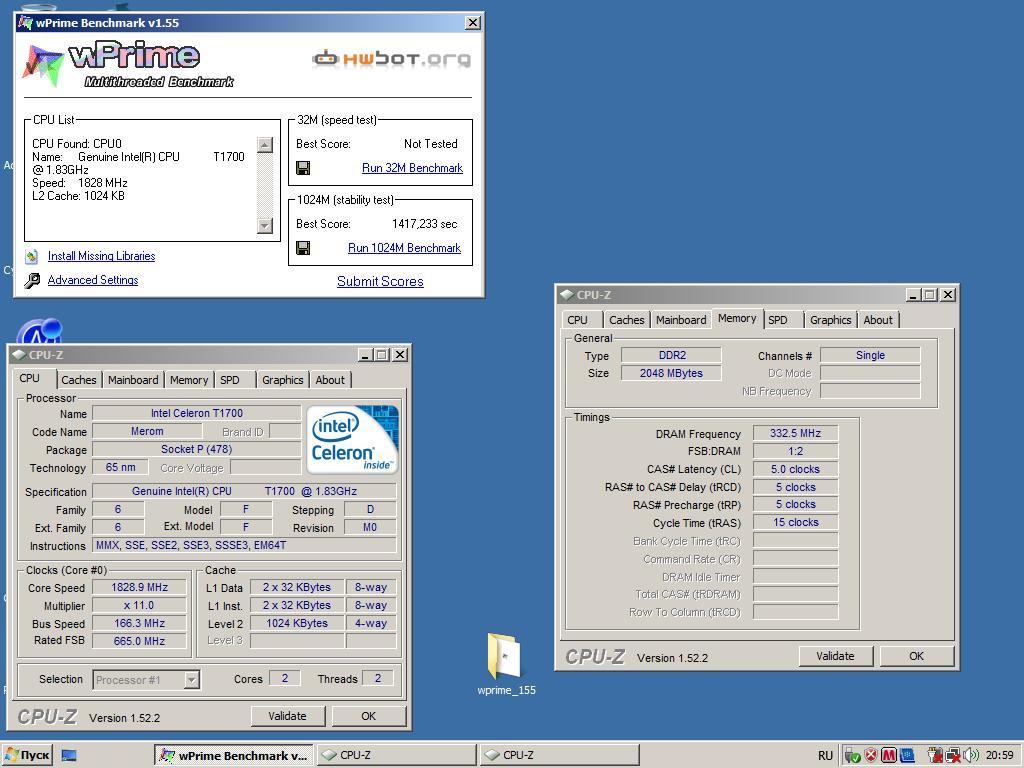Click OK in Memory CPU-Z window
This screenshot has width=1024, height=768.
[x=916, y=656]
